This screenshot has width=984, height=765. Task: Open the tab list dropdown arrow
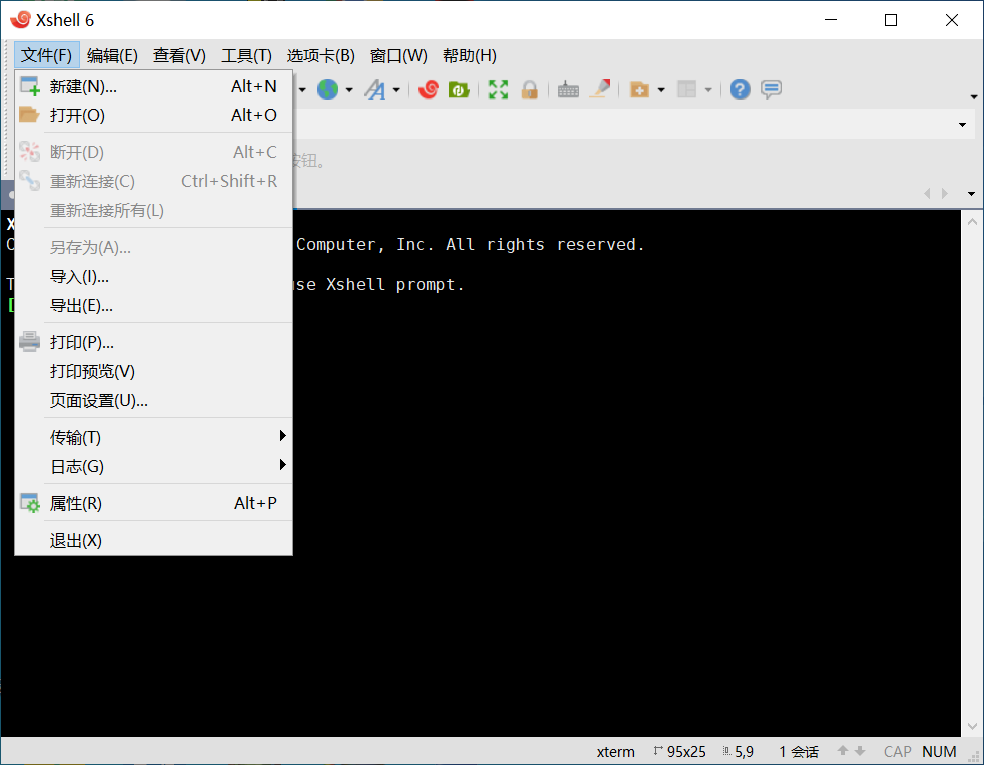pos(971,194)
